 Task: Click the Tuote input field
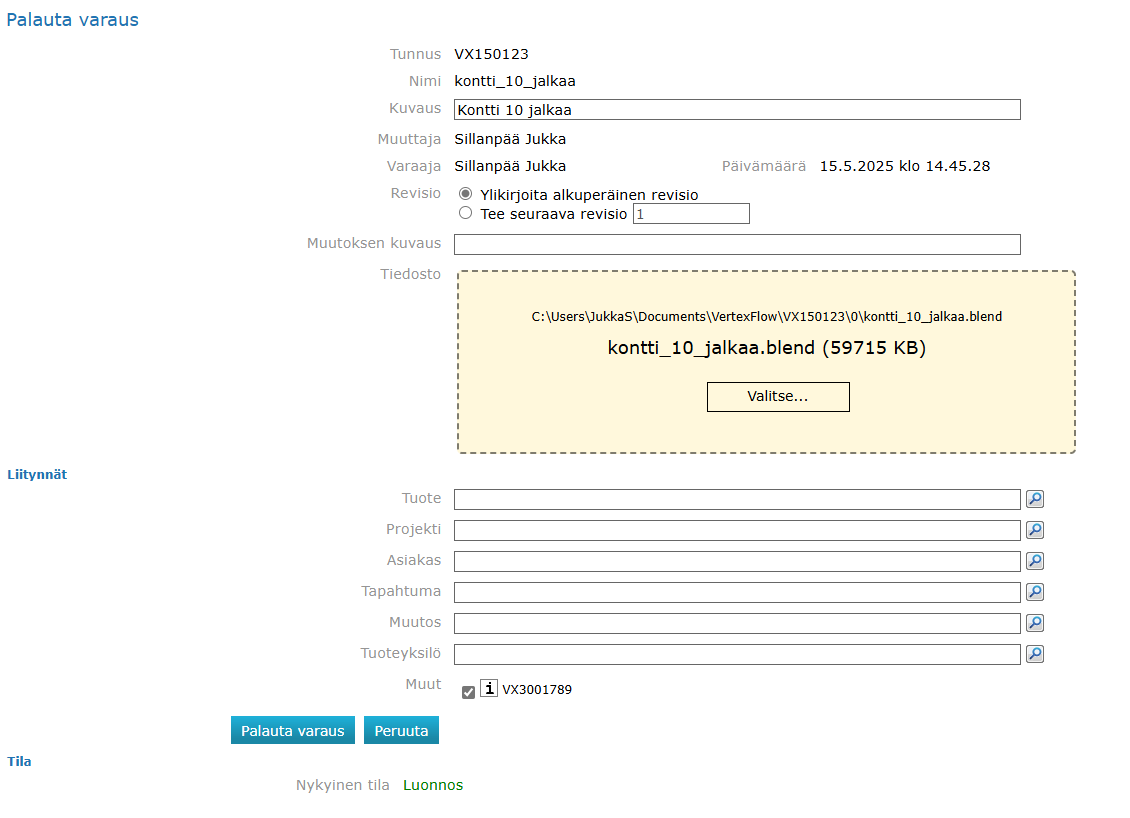(737, 499)
